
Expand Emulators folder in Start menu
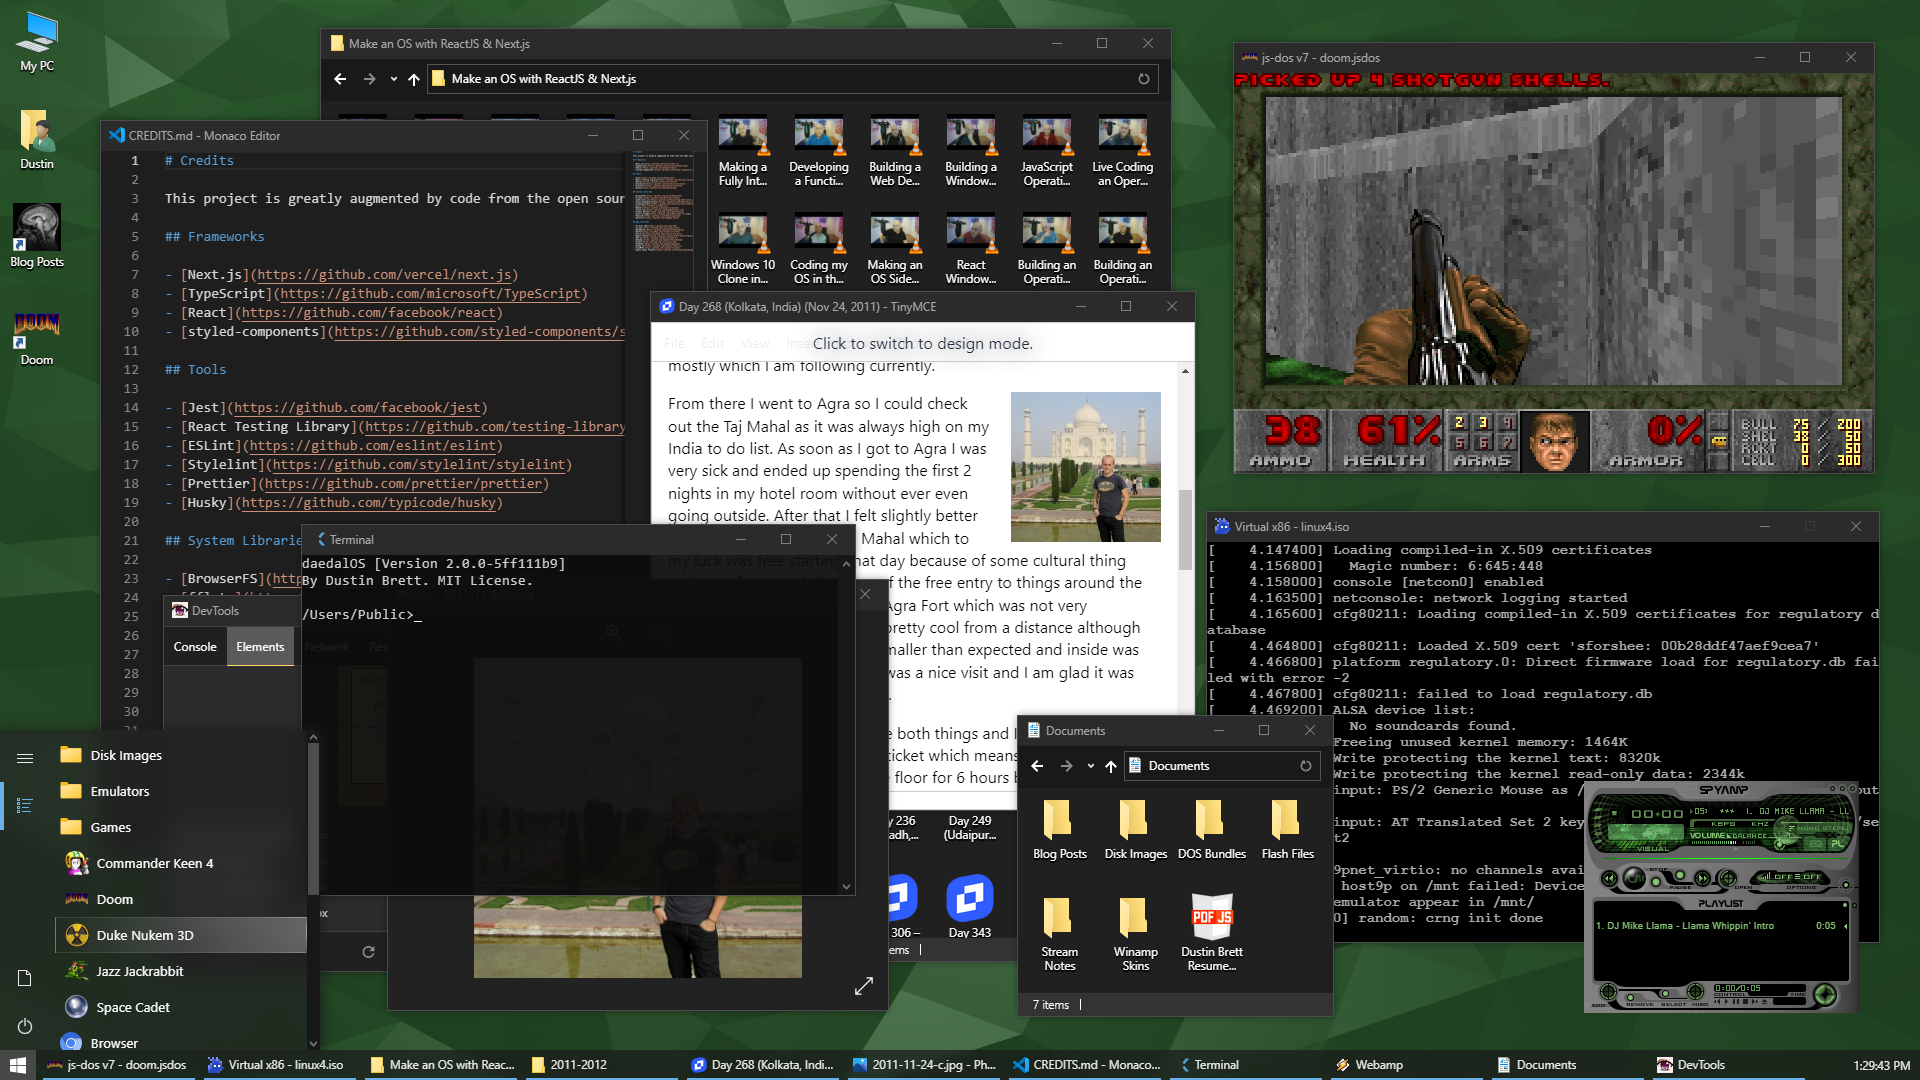click(x=119, y=791)
